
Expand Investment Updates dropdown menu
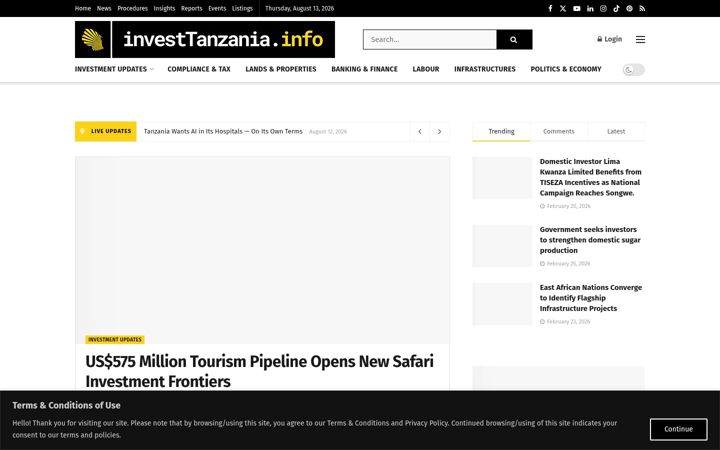click(x=114, y=69)
